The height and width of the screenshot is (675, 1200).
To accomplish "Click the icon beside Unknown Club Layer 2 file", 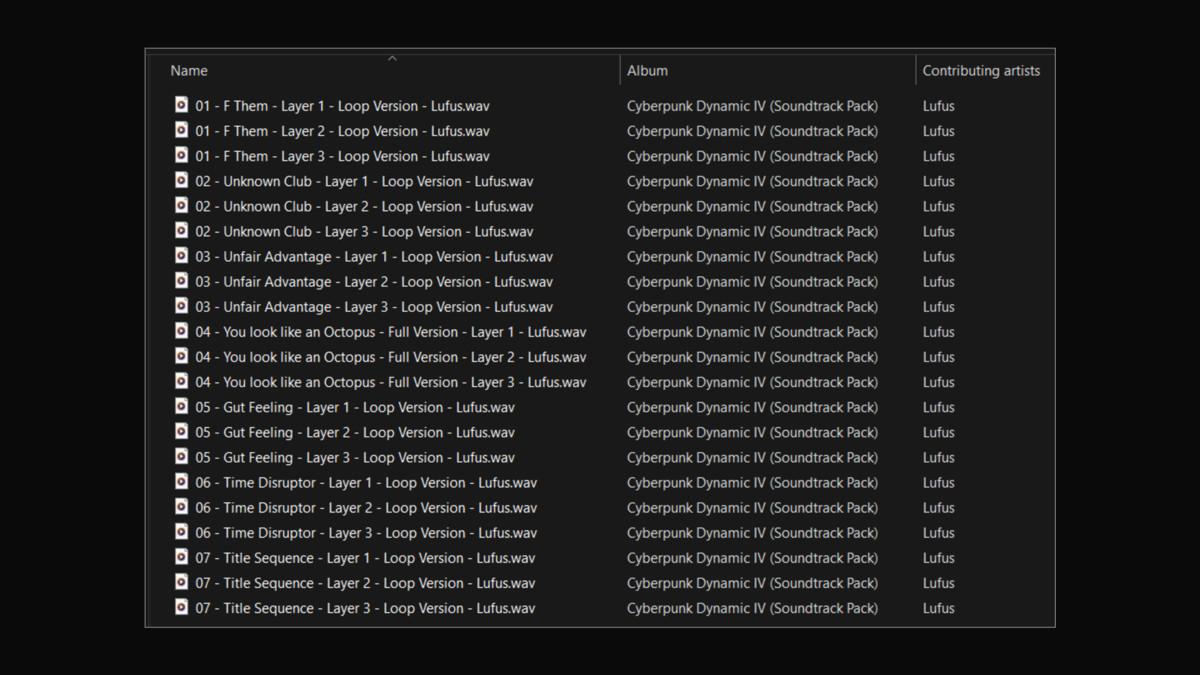I will [181, 206].
